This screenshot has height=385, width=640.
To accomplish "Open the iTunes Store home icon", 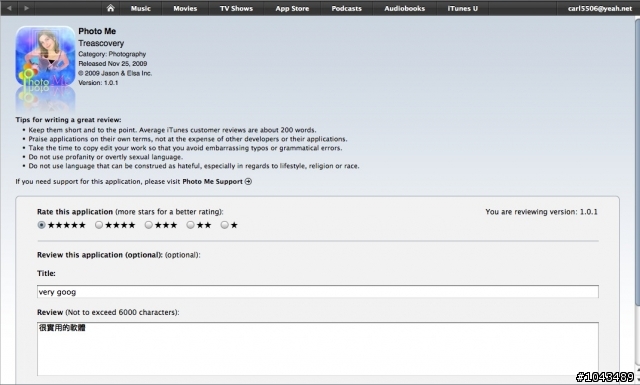I will (x=110, y=8).
